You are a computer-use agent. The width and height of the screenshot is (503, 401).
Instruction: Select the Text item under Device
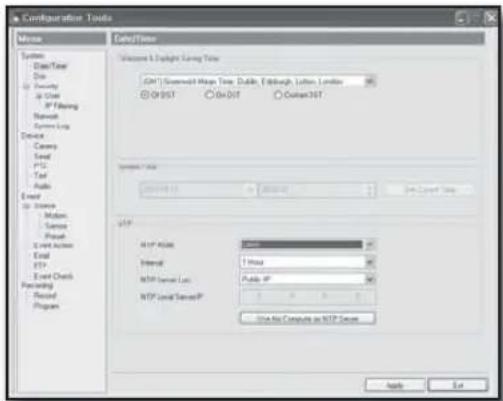(x=40, y=175)
